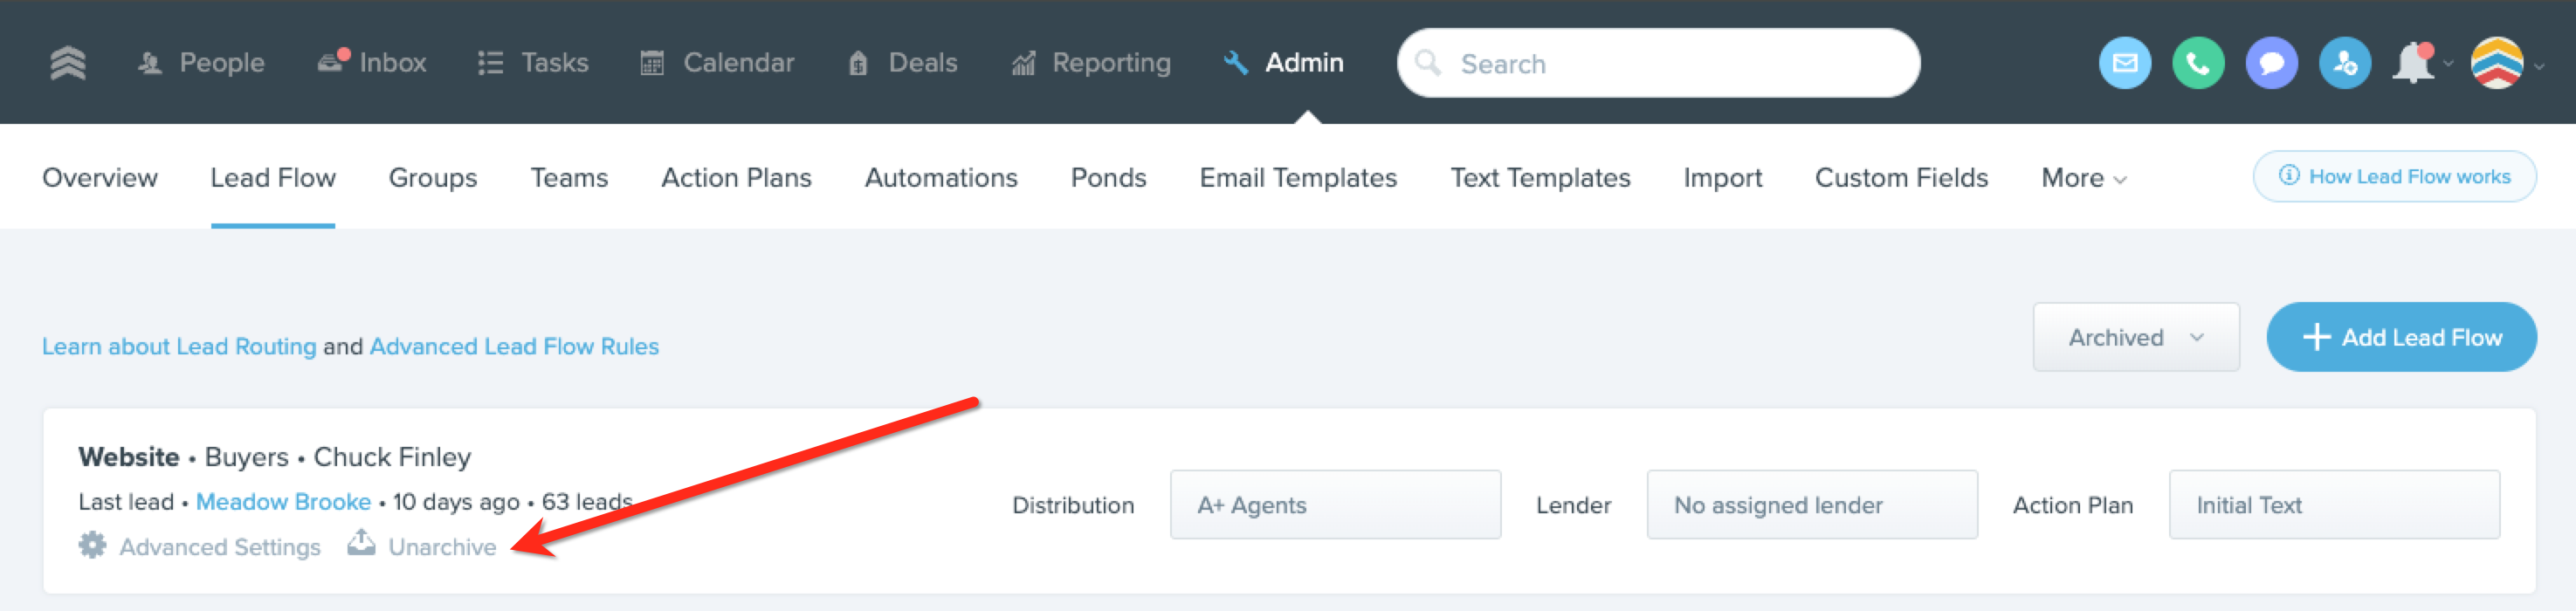Image resolution: width=2576 pixels, height=611 pixels.
Task: Click the Unarchive icon for the Website flow
Action: pos(361,543)
